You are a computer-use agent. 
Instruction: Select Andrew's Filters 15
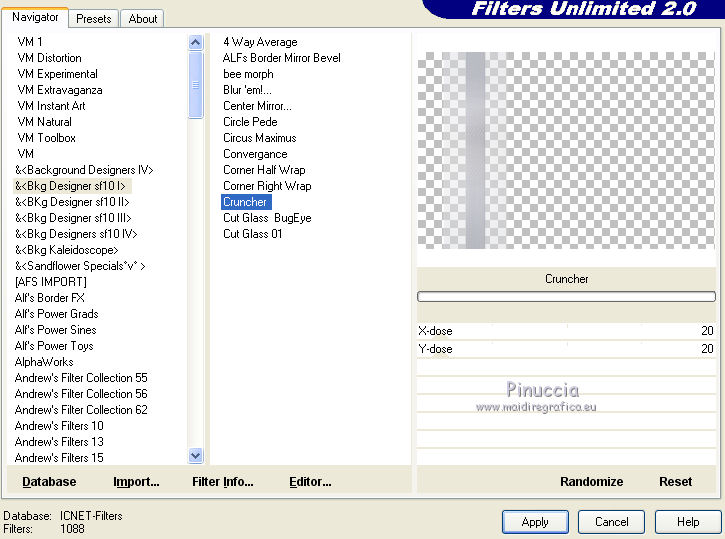(59, 458)
